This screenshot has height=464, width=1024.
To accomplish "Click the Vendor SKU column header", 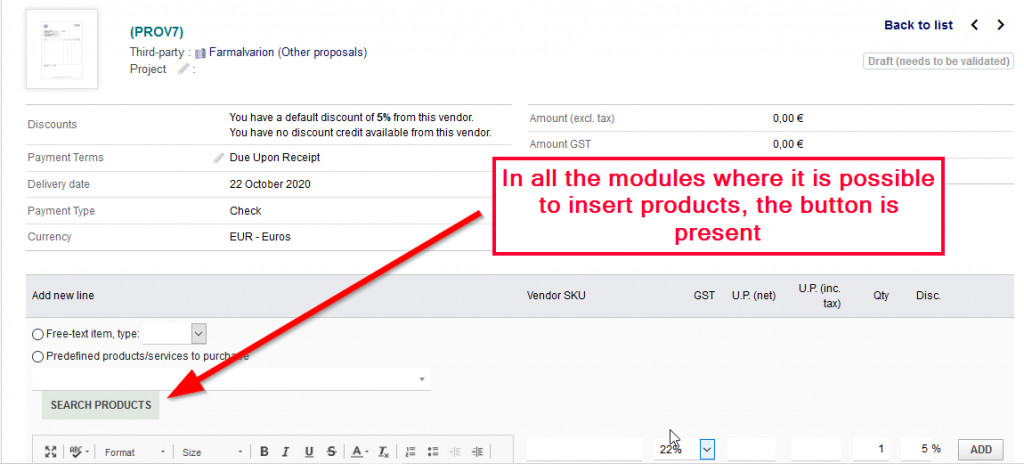I will (x=556, y=295).
